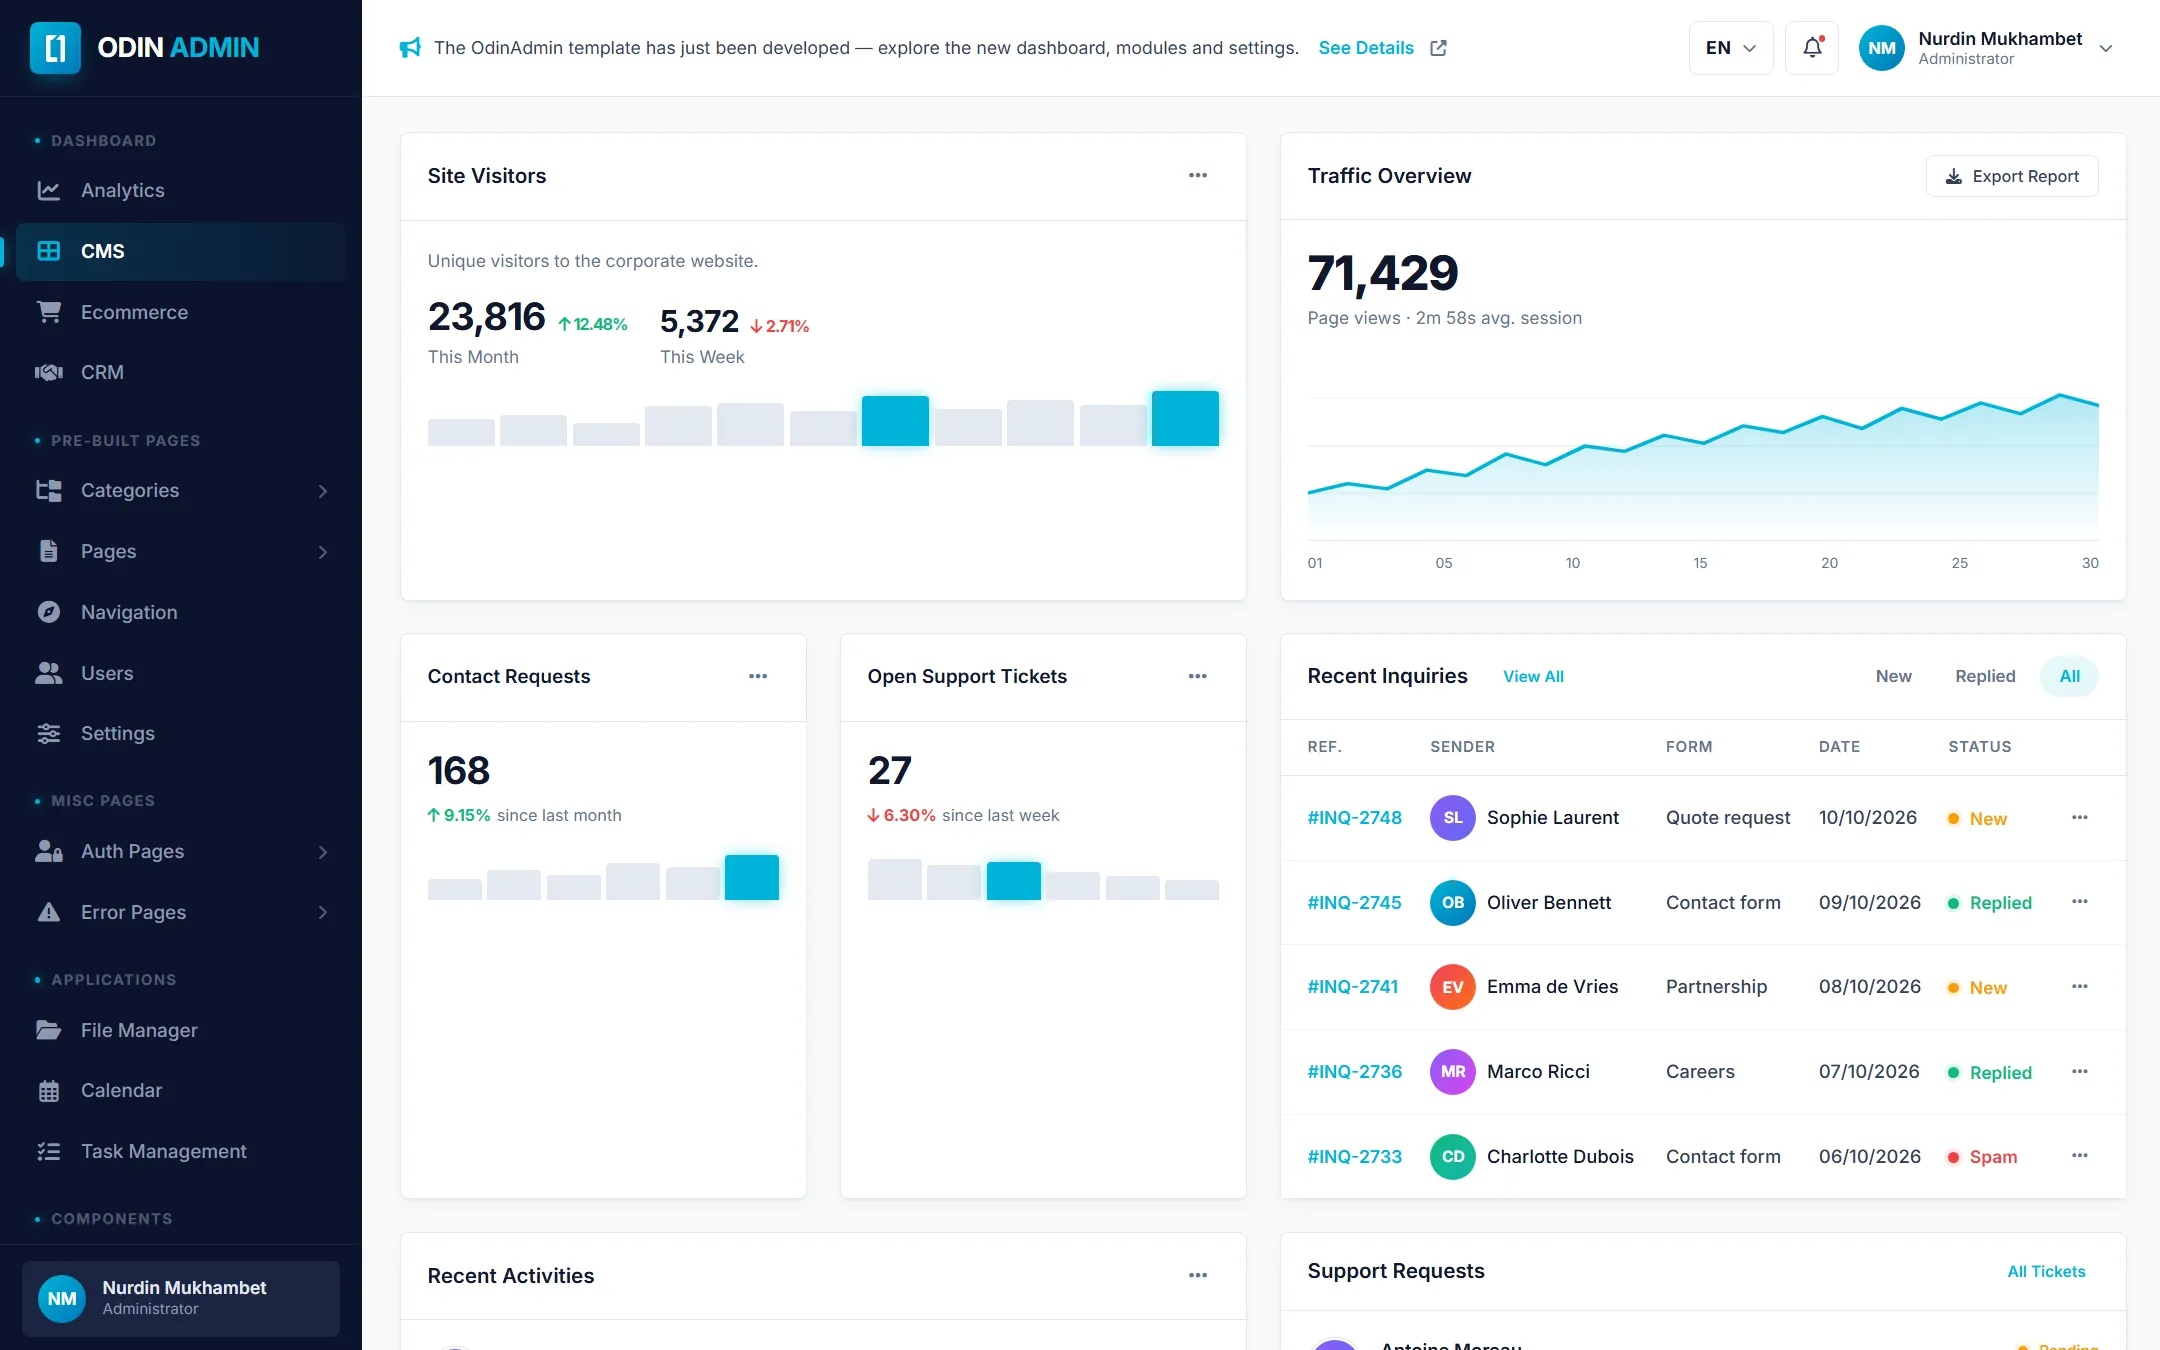Open row actions for Charlotte Dubois inquiry
This screenshot has height=1350, width=2160.
tap(2080, 1155)
